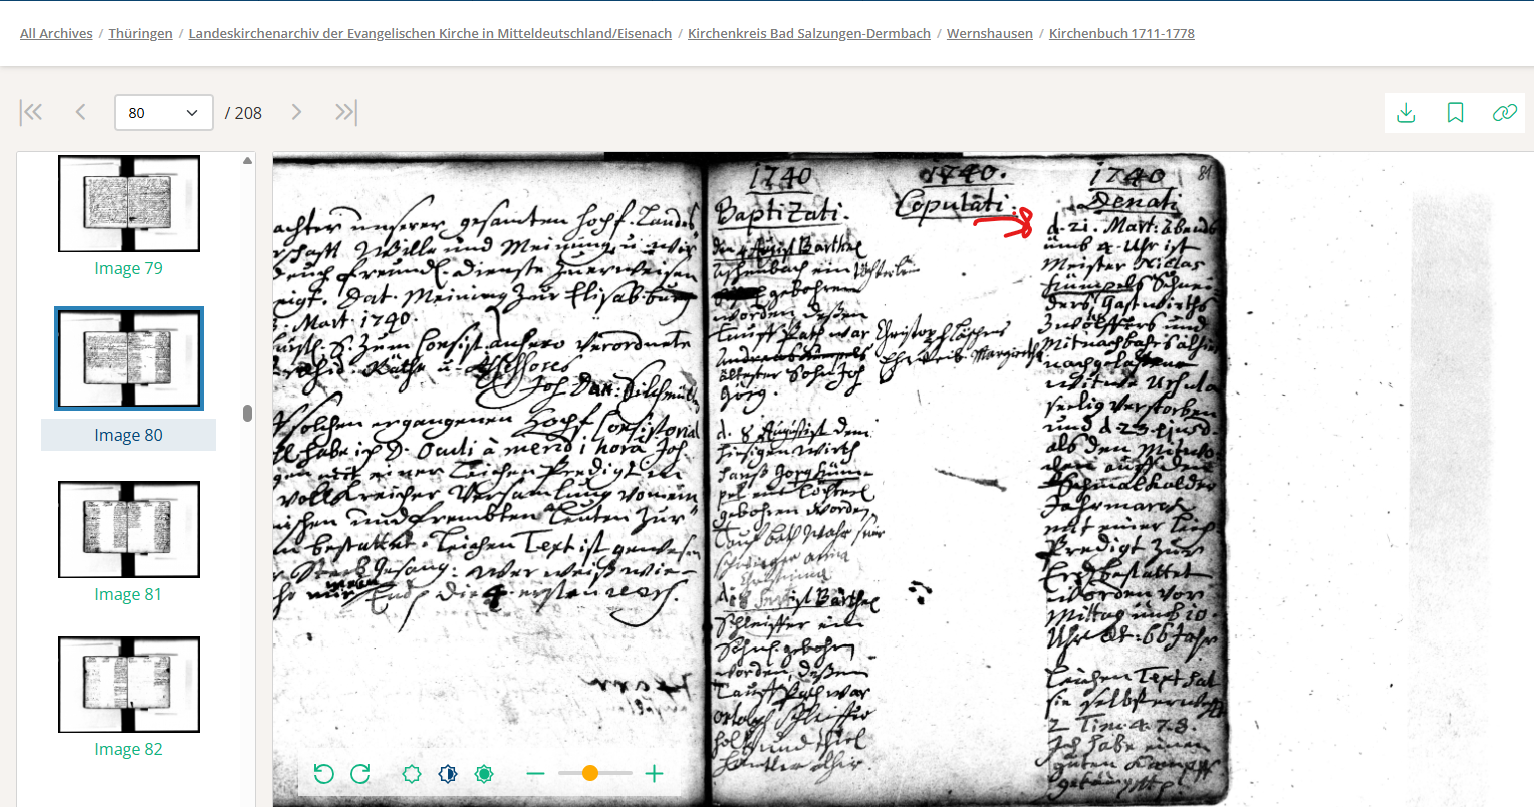1534x807 pixels.
Task: Open the All Archives breadcrumb link
Action: [56, 33]
